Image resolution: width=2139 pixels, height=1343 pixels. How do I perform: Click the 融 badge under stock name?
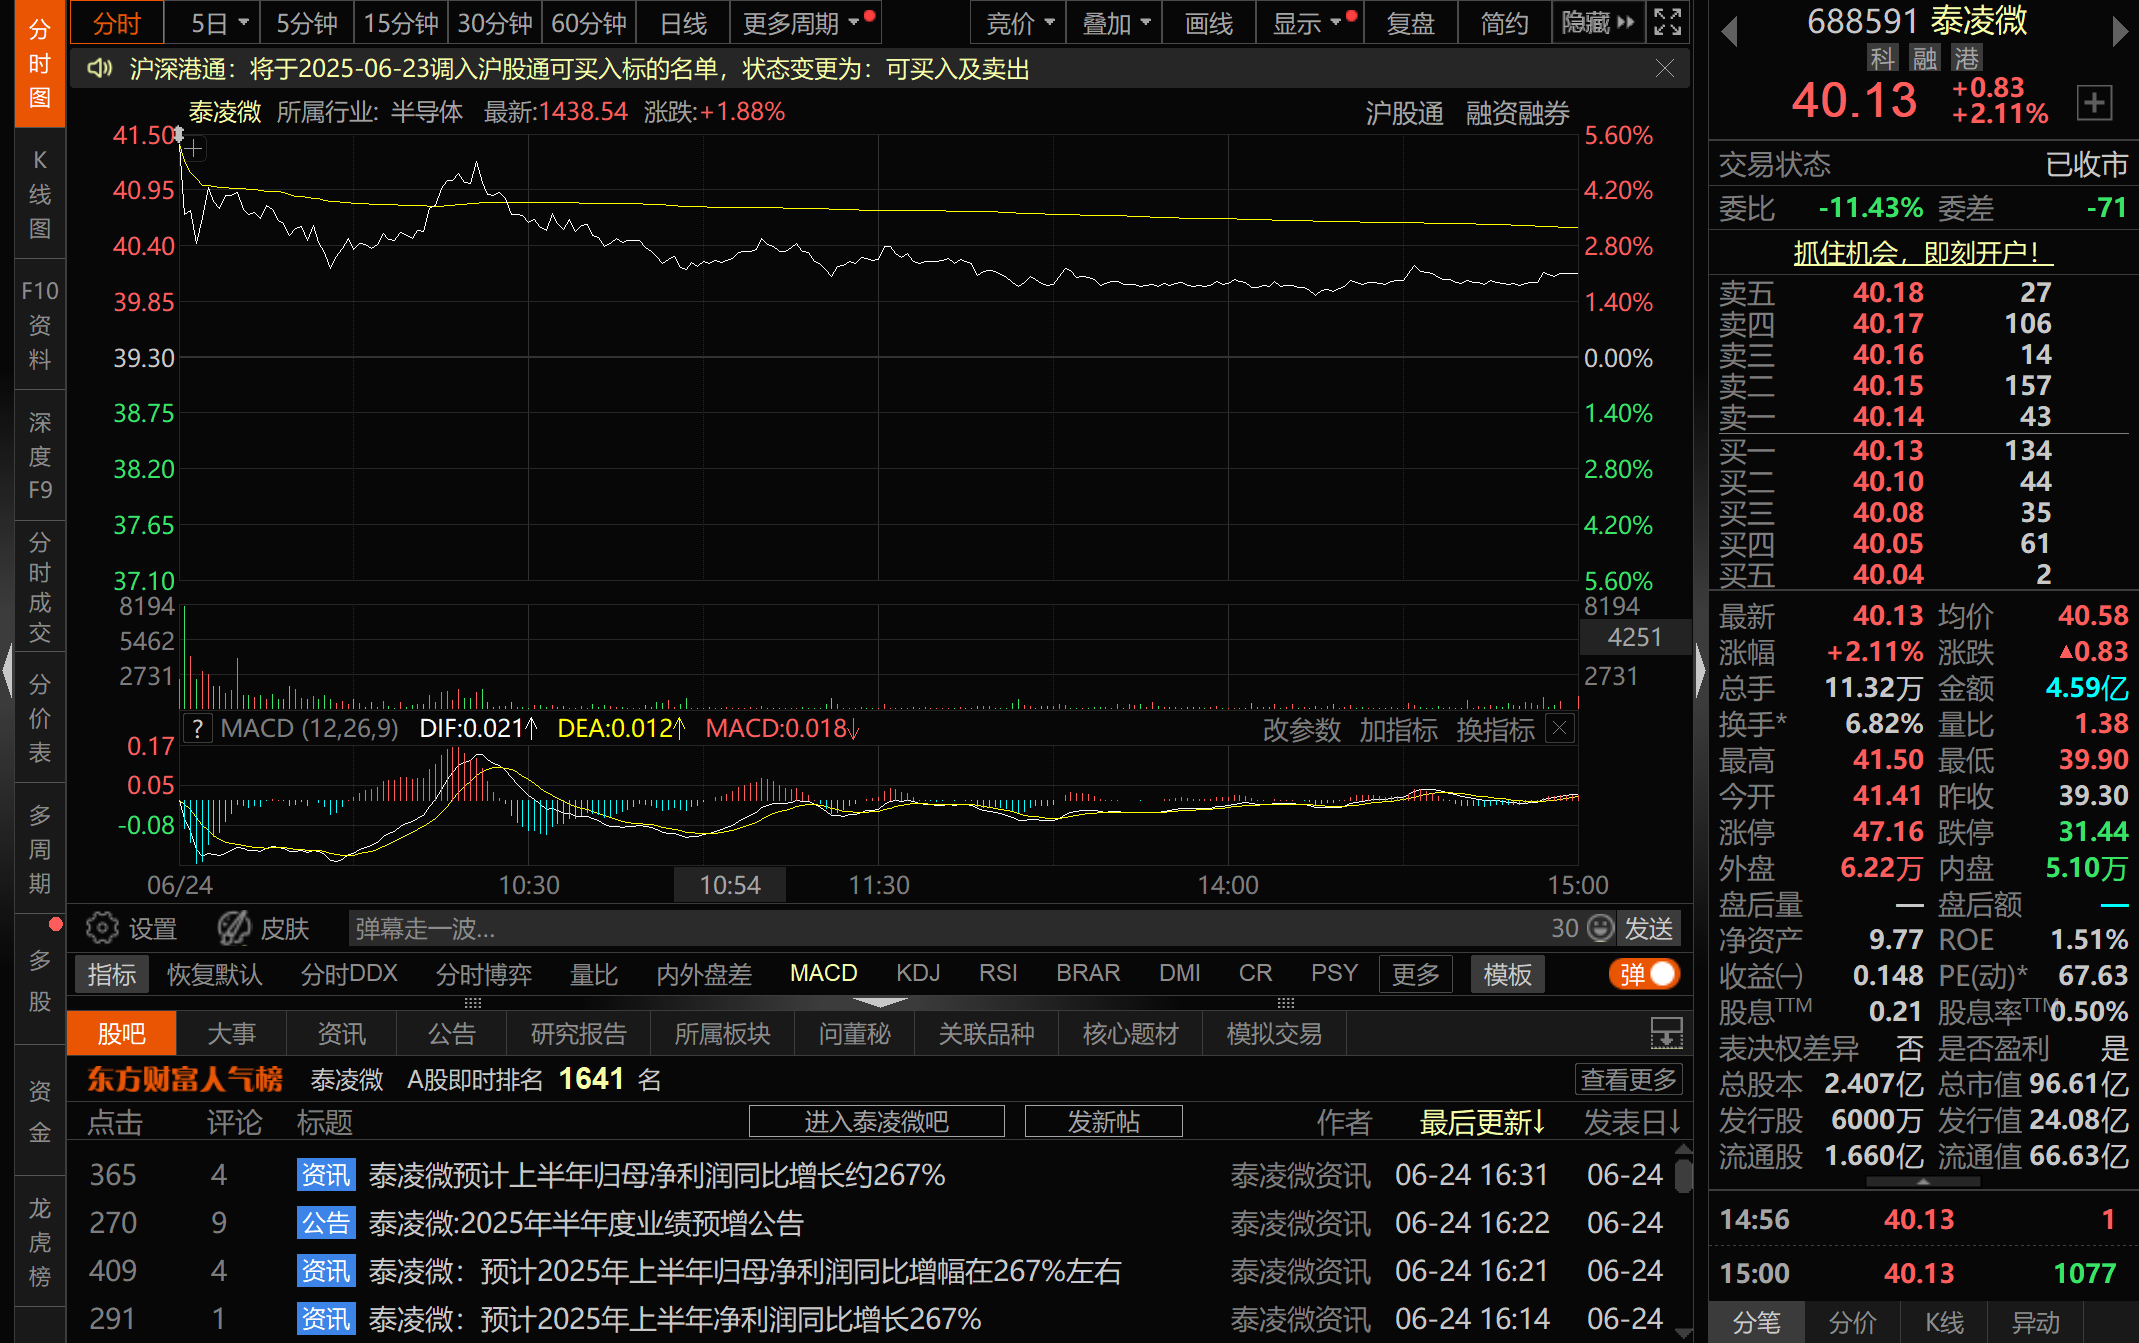(1925, 58)
